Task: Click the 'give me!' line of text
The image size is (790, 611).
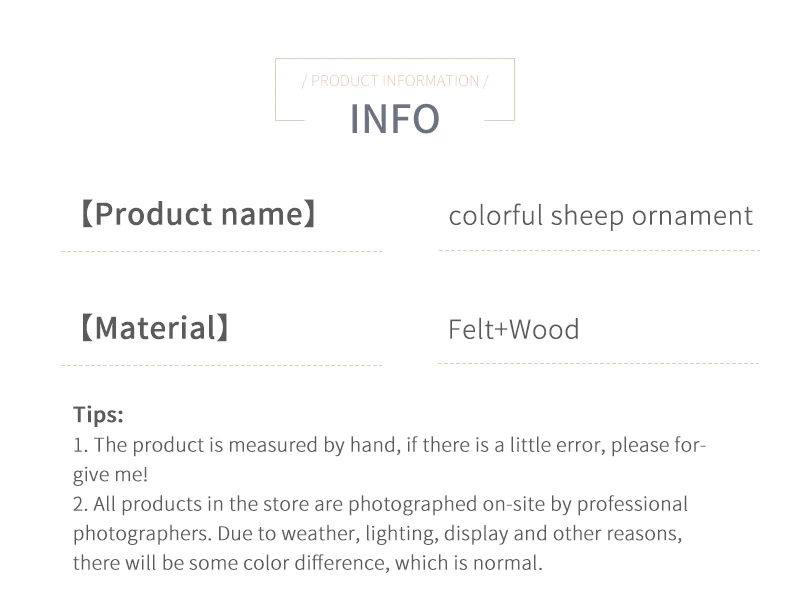Action: (x=111, y=475)
